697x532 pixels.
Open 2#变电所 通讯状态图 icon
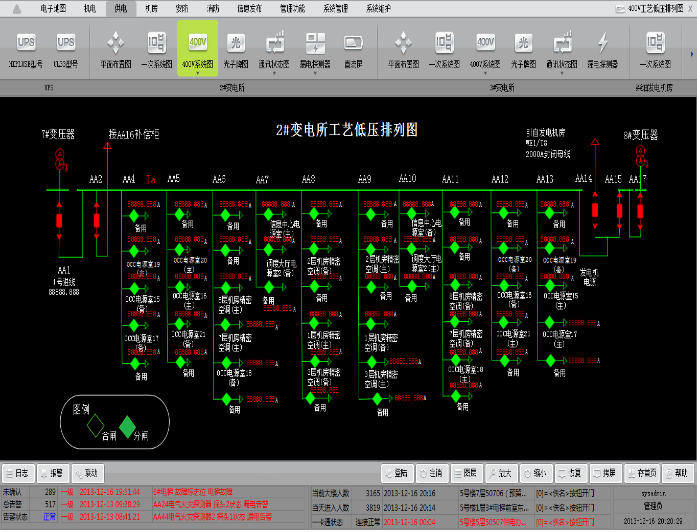[274, 43]
